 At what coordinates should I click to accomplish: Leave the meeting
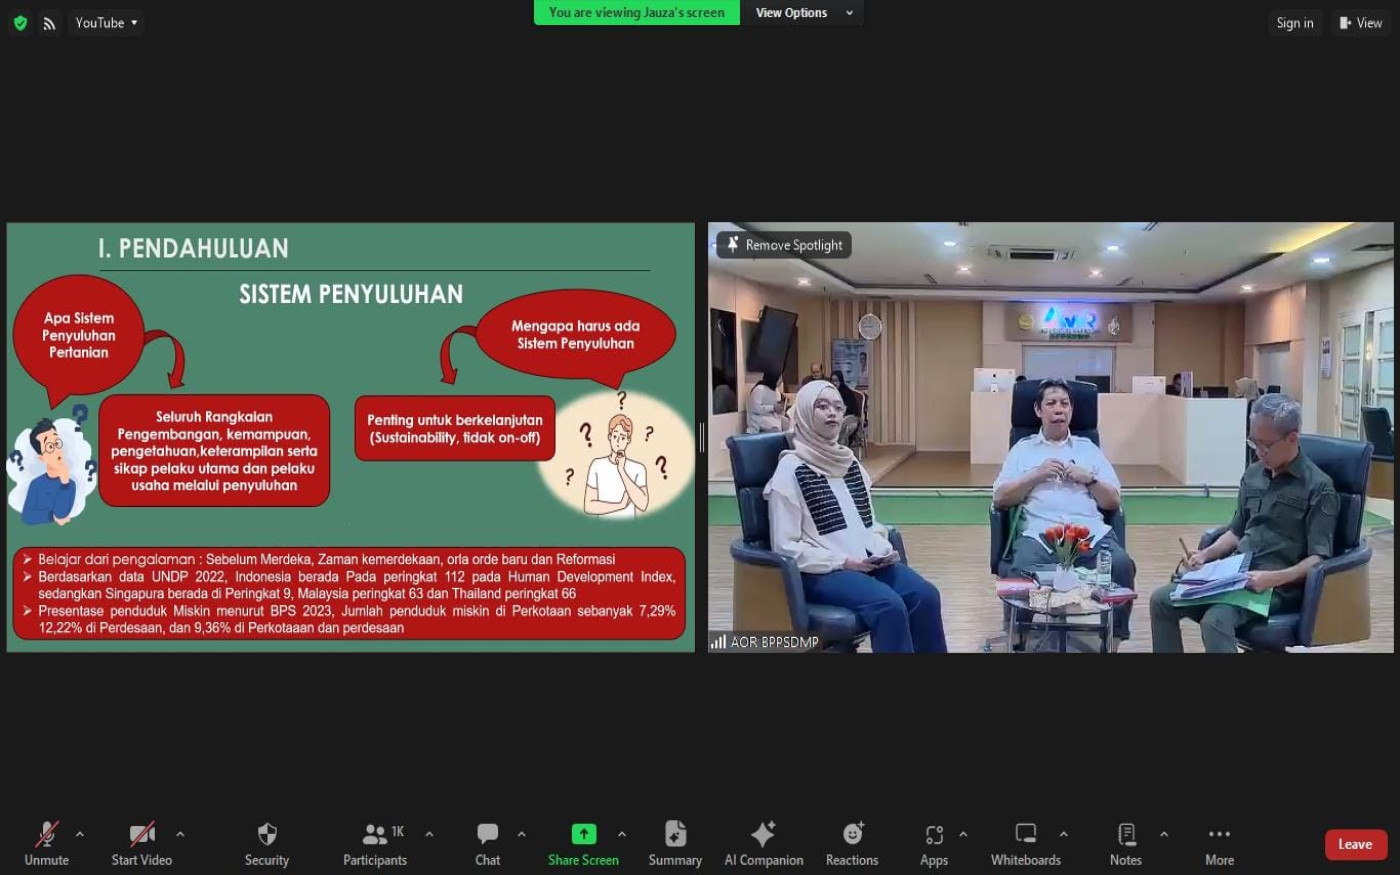point(1355,844)
